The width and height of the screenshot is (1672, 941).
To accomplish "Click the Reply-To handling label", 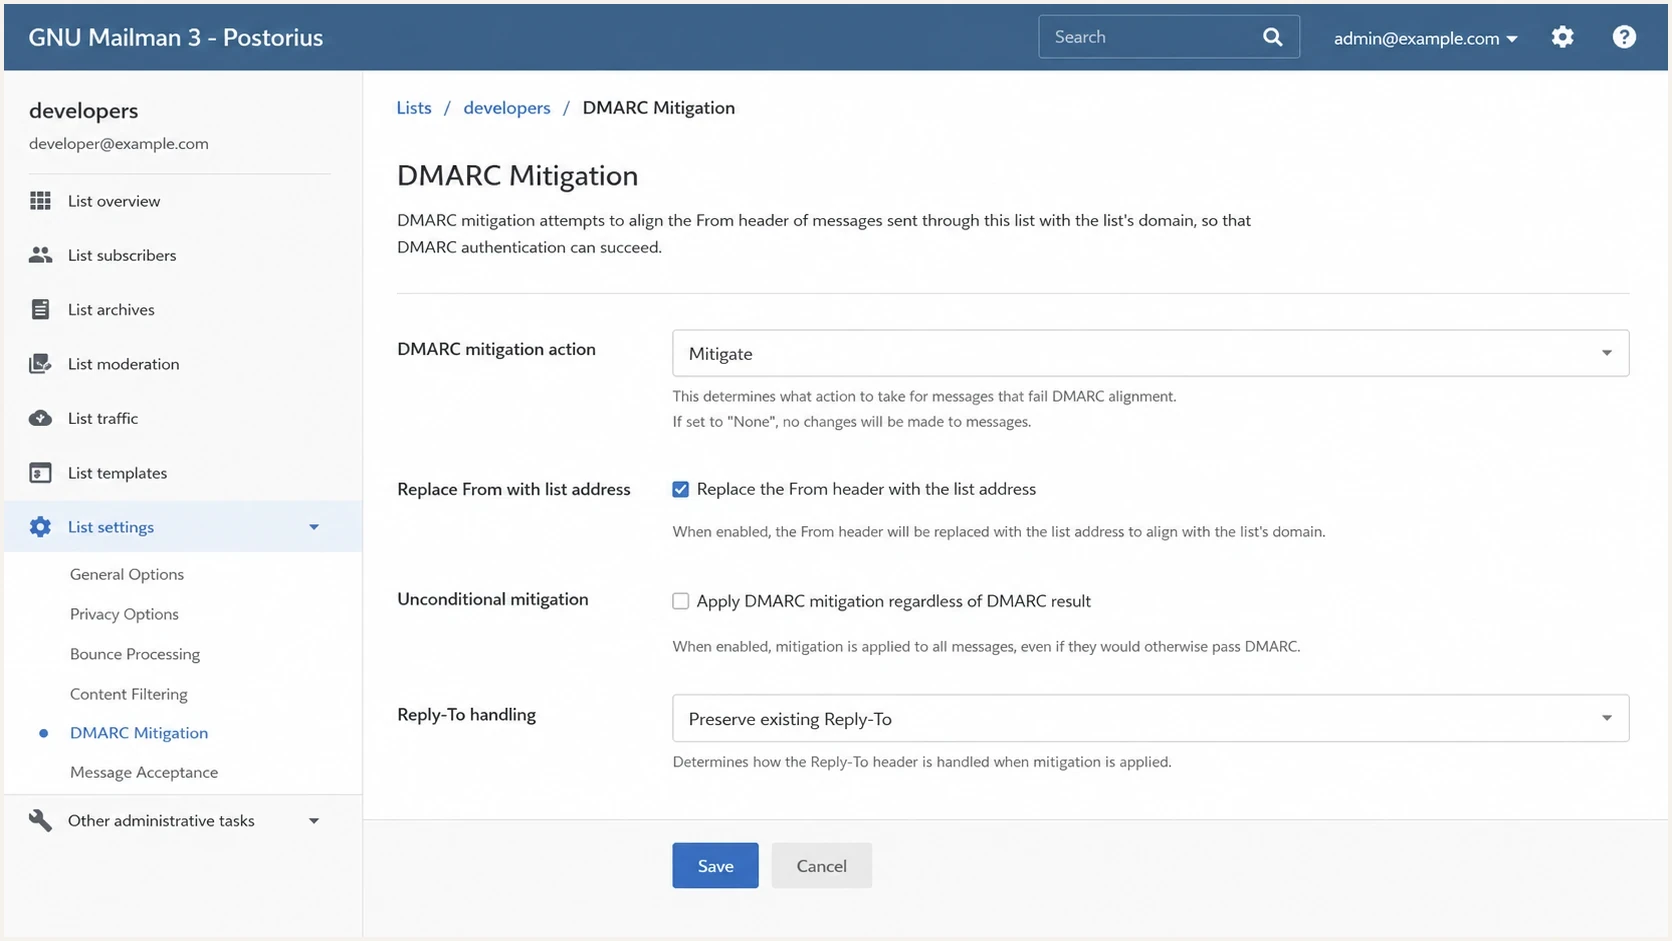I will [x=467, y=715].
